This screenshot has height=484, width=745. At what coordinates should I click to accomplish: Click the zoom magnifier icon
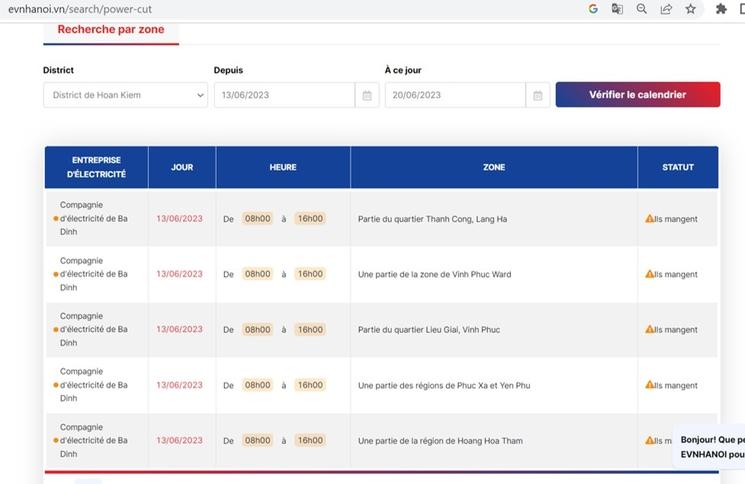click(x=642, y=9)
